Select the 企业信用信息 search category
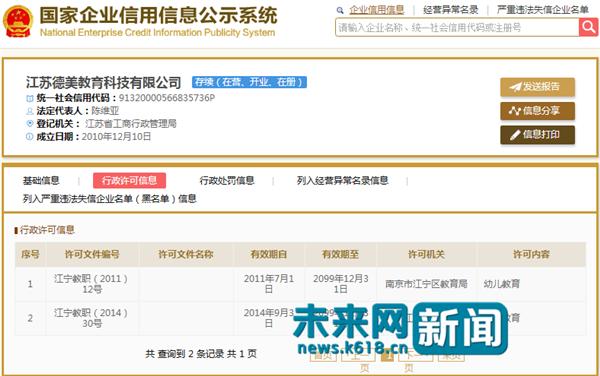600x376 pixels. click(377, 10)
